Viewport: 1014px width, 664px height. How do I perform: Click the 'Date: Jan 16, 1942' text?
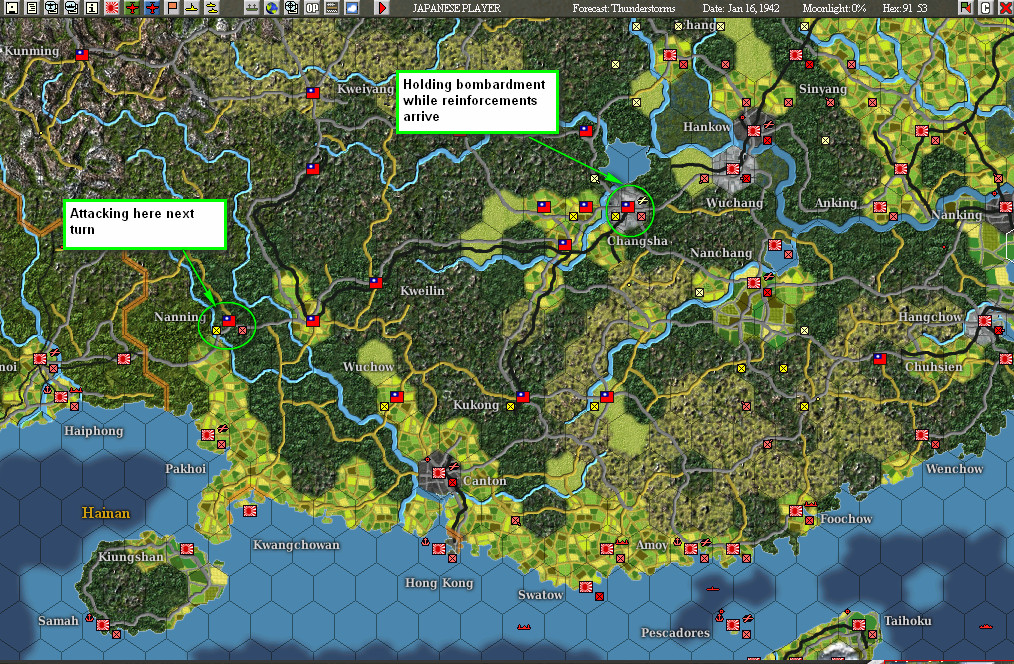pyautogui.click(x=741, y=8)
